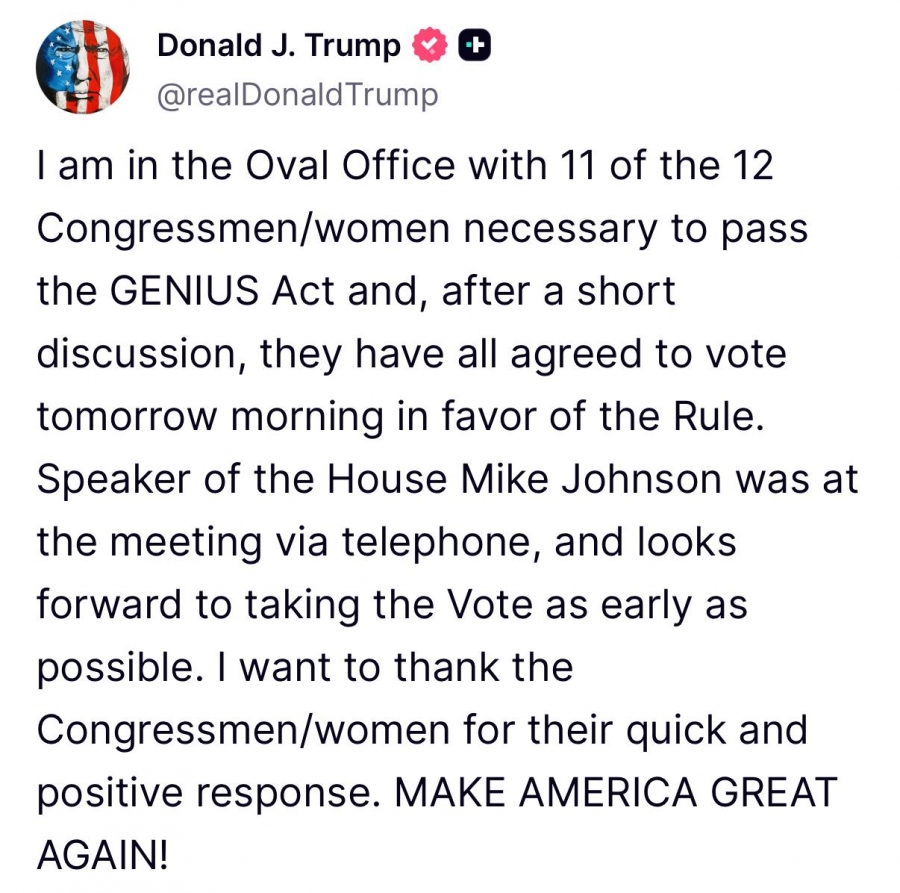This screenshot has width=900, height=893.
Task: Click the name "Mike Johnson" in post
Action: 591,479
